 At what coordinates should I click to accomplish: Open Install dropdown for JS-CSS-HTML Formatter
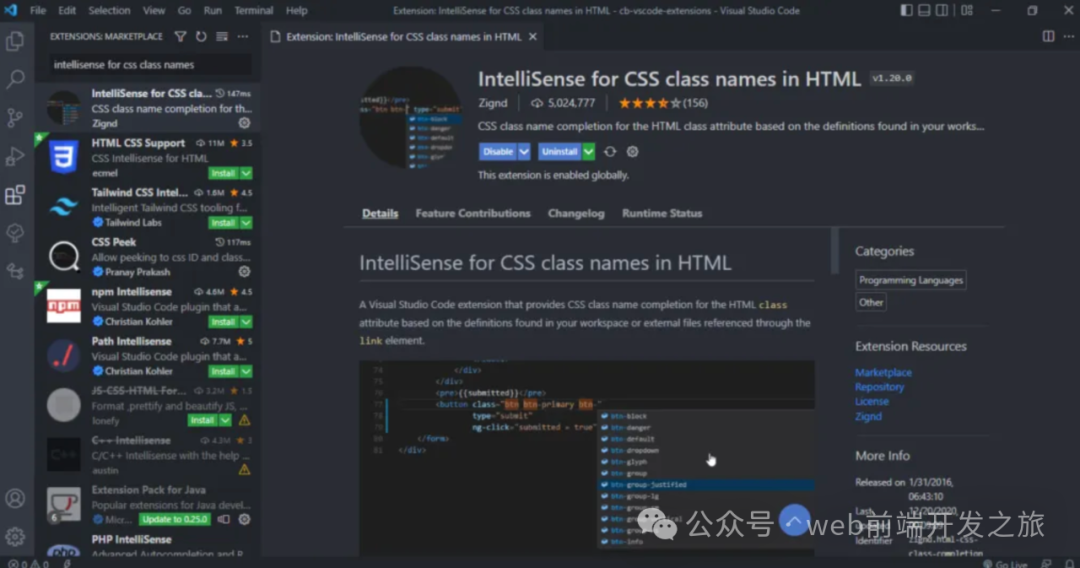[x=225, y=420]
